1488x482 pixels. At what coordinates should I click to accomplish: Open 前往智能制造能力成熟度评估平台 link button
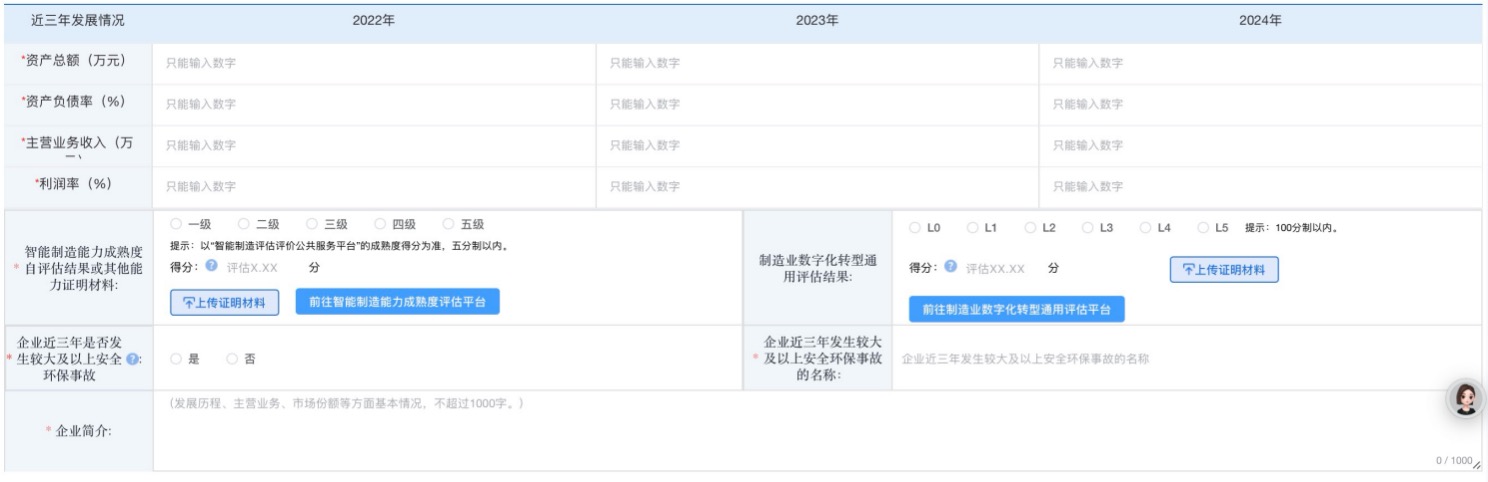click(x=397, y=302)
